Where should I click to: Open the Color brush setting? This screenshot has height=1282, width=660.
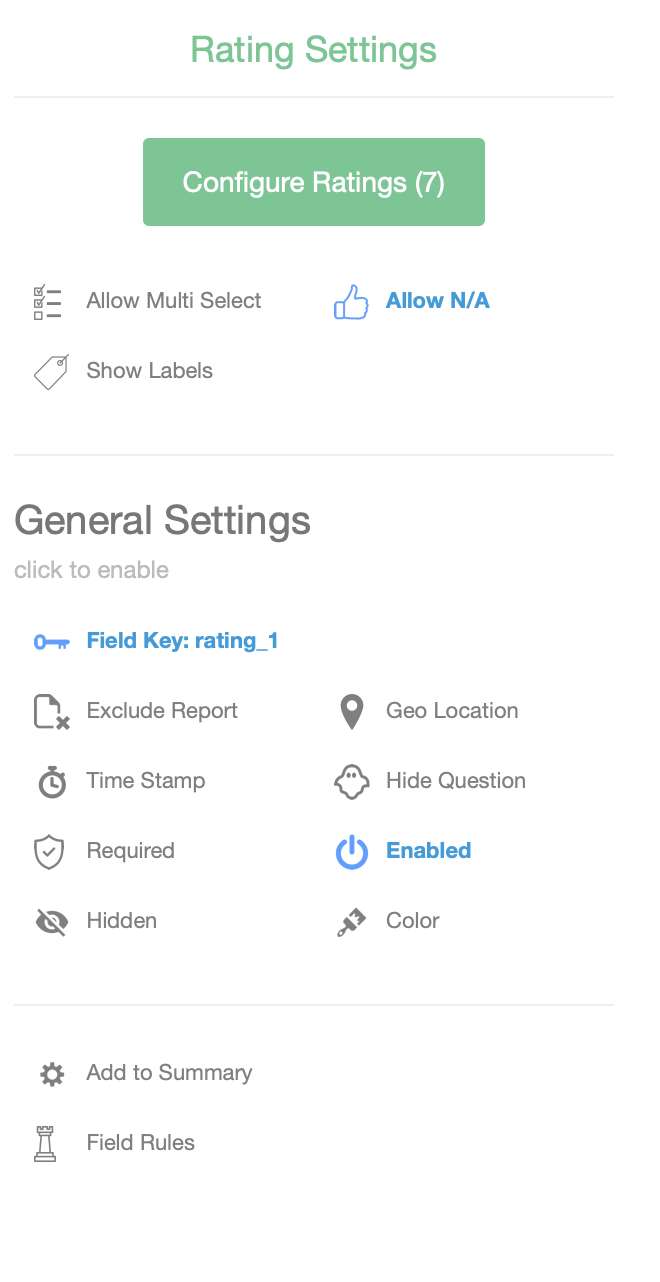(412, 921)
